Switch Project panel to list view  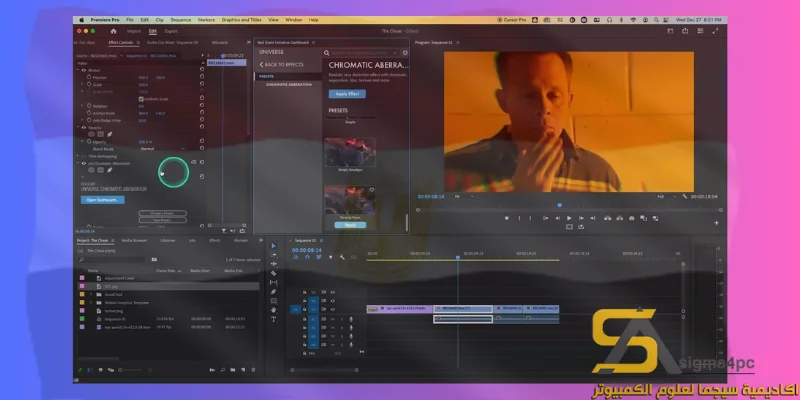click(x=90, y=369)
